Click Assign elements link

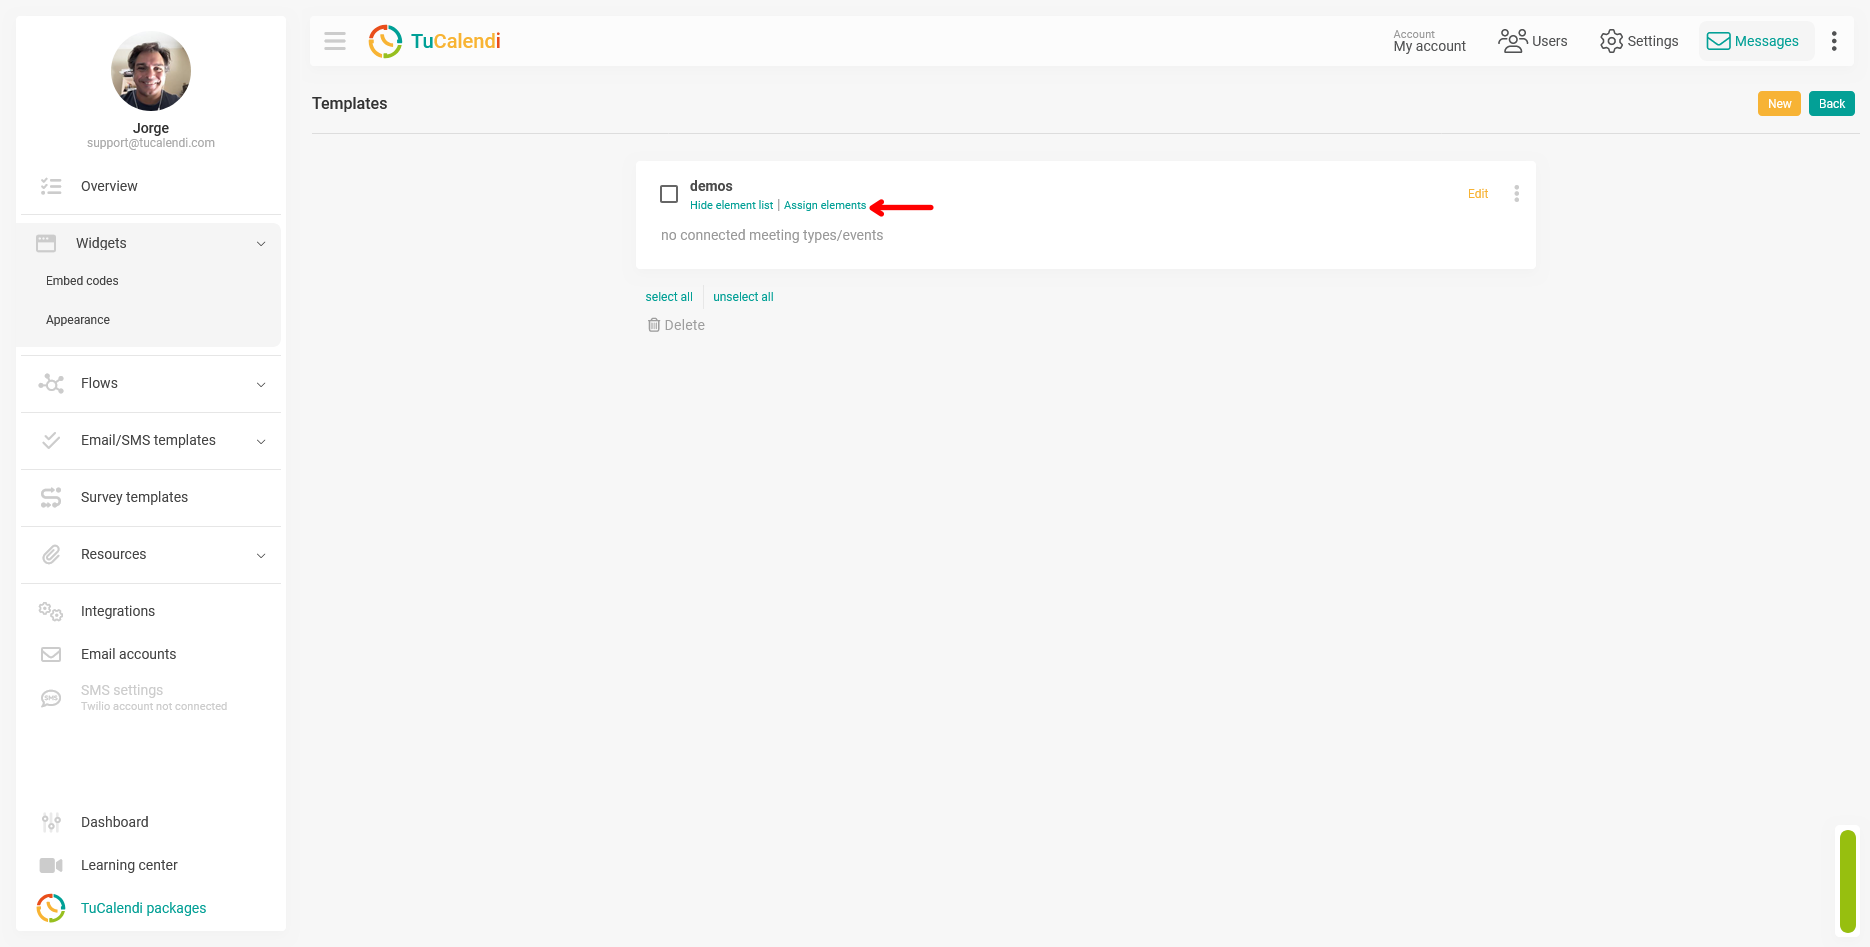click(x=825, y=206)
